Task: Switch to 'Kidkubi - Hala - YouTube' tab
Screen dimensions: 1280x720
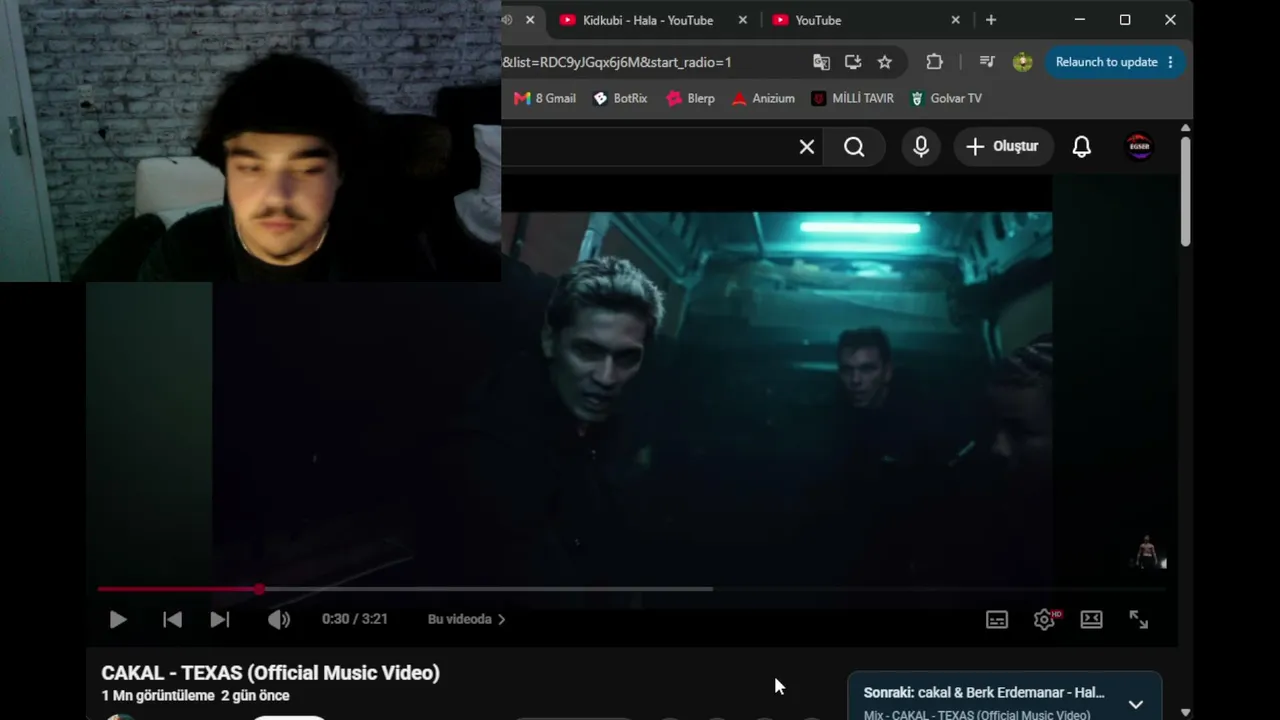Action: [648, 20]
